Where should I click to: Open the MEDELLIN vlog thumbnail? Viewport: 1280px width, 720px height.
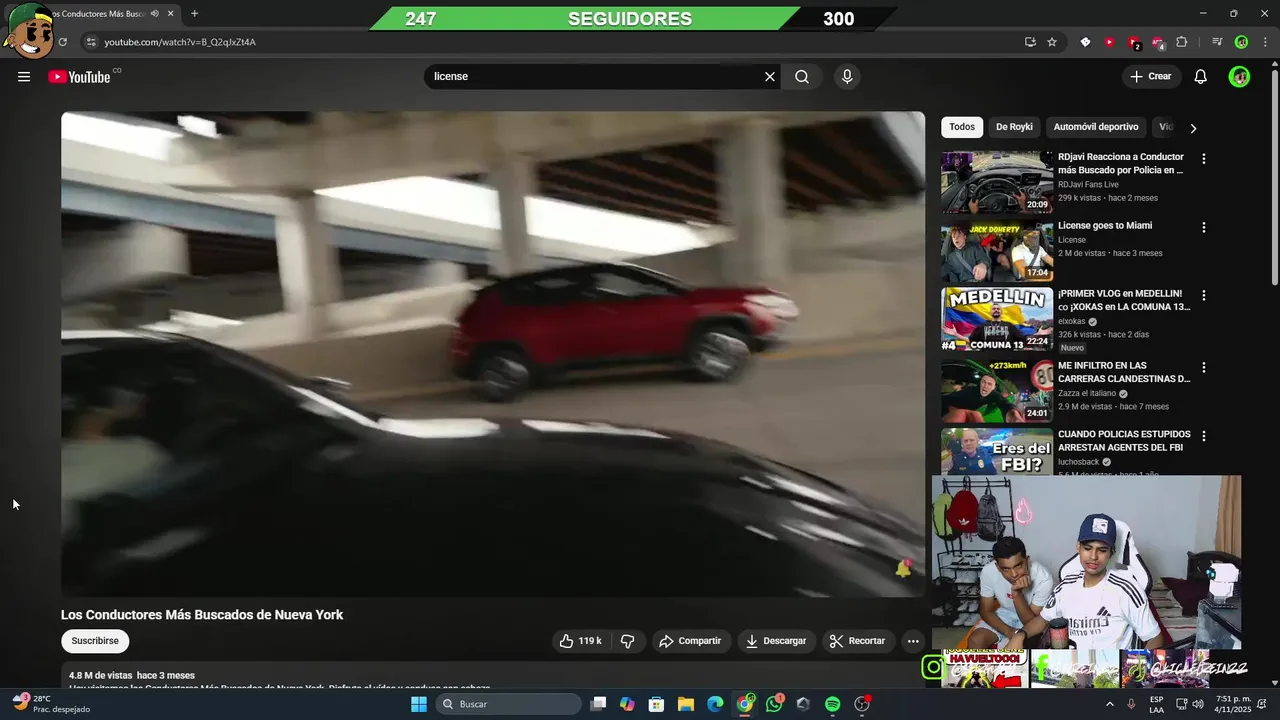tap(996, 319)
